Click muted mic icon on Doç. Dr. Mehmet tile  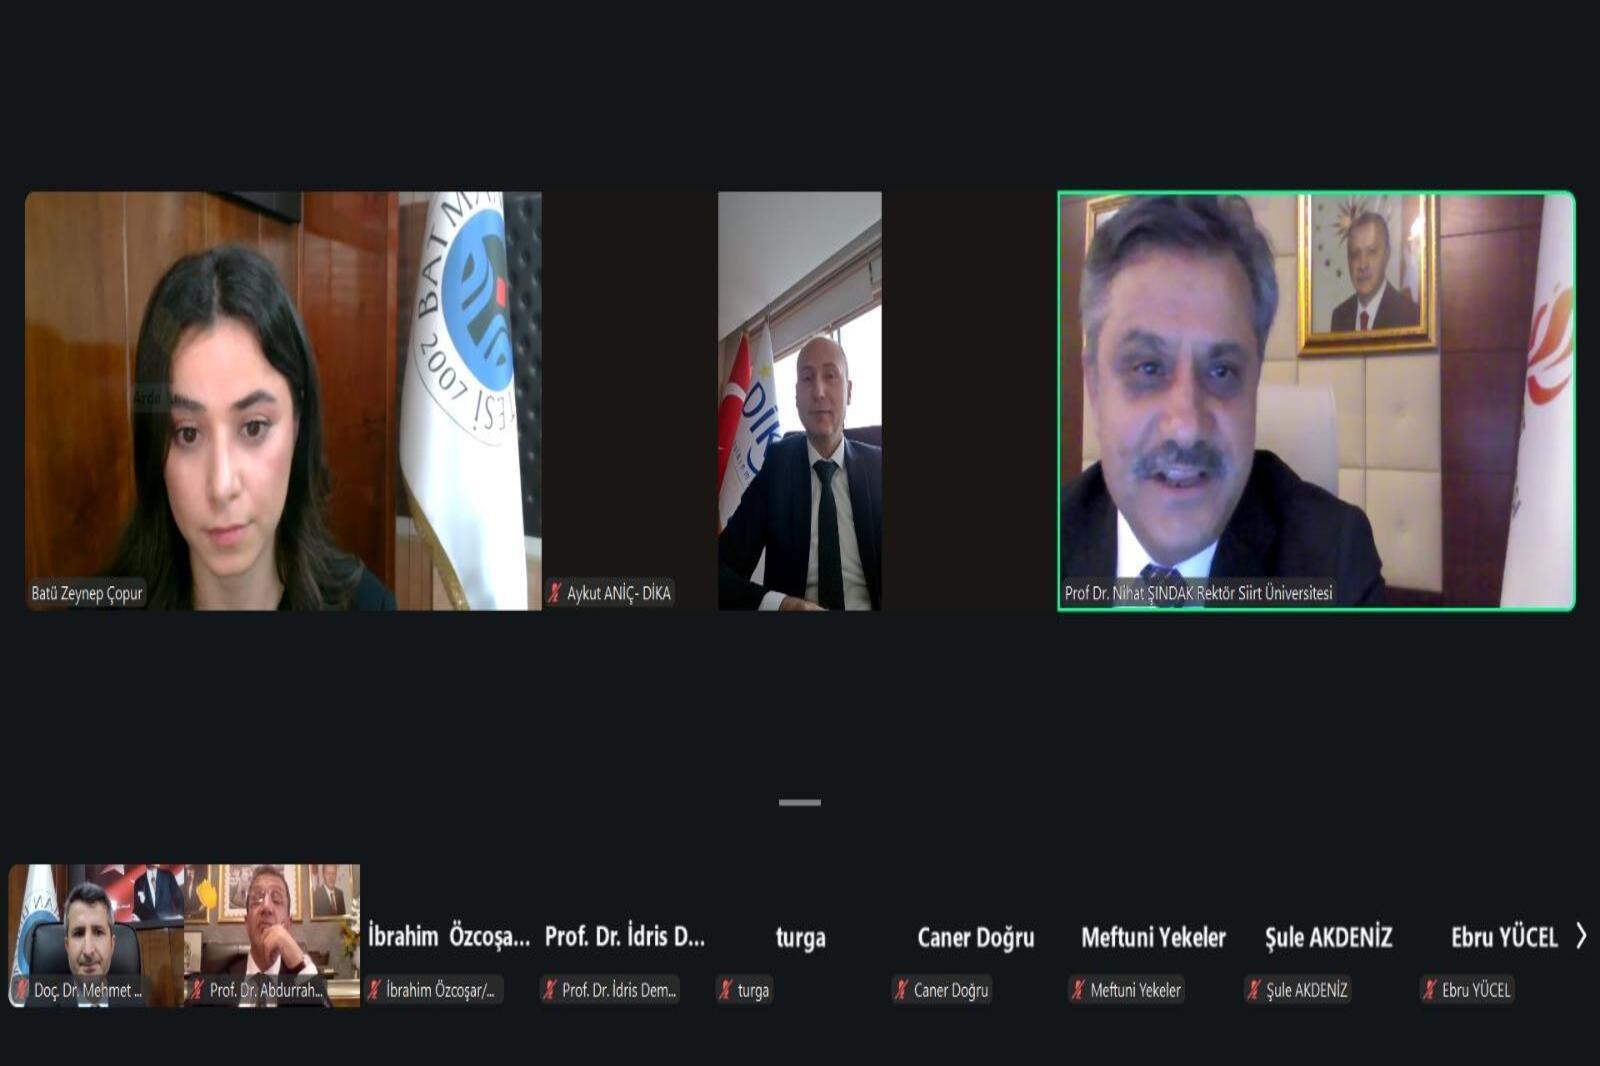tap(21, 990)
